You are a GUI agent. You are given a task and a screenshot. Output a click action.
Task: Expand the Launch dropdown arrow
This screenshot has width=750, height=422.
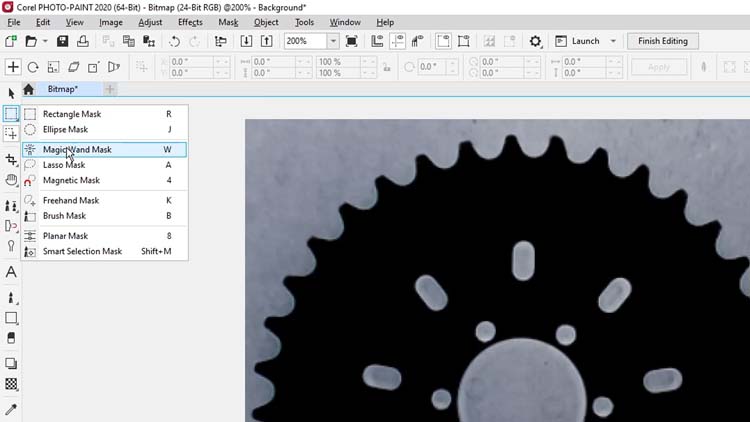click(613, 41)
